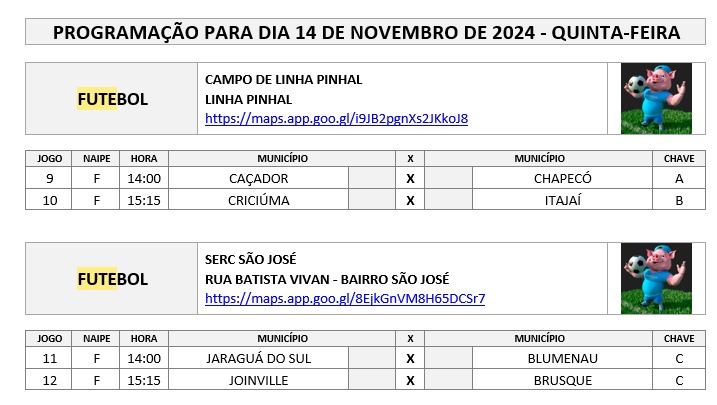Click the BLUMENAU team cell
717x405 pixels.
pos(562,358)
